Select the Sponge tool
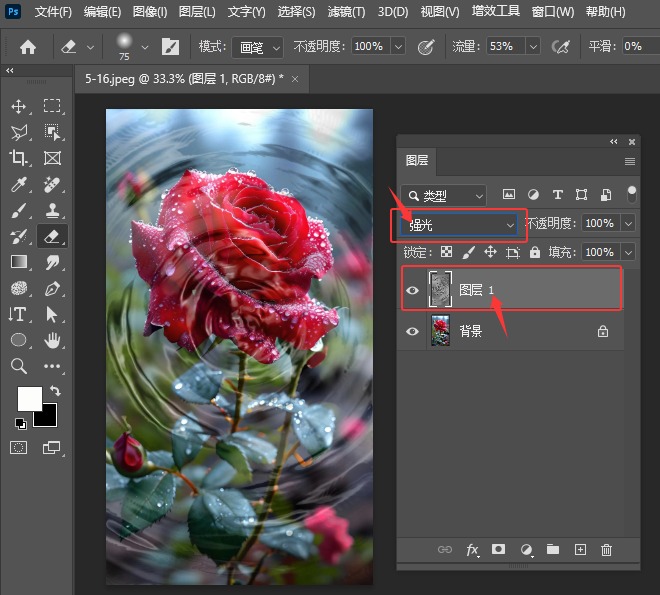The image size is (660, 595). coord(19,288)
